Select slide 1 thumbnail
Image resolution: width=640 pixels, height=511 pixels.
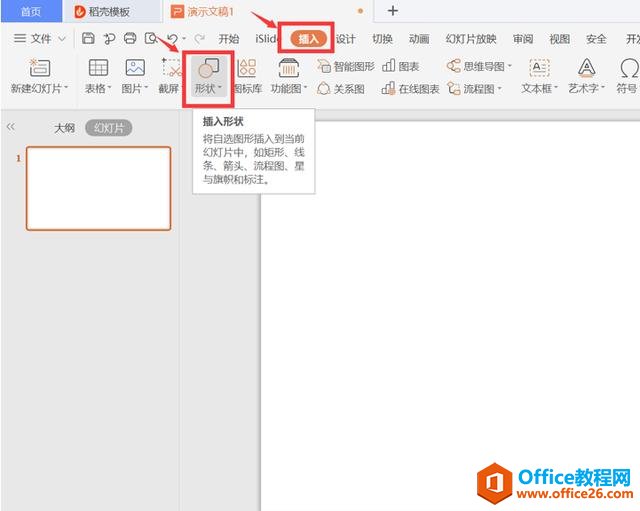coord(98,189)
